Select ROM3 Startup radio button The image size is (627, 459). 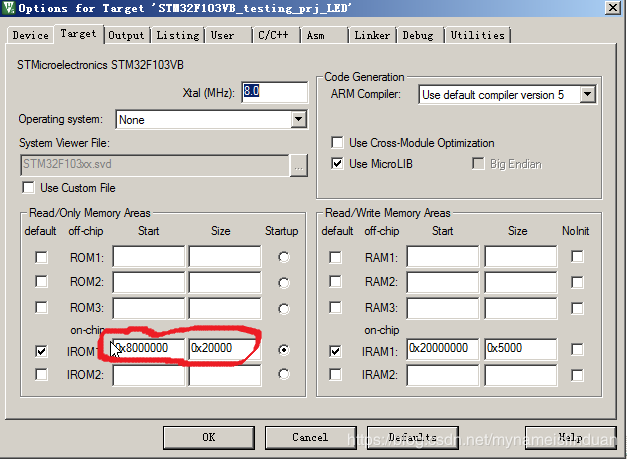pyautogui.click(x=284, y=308)
